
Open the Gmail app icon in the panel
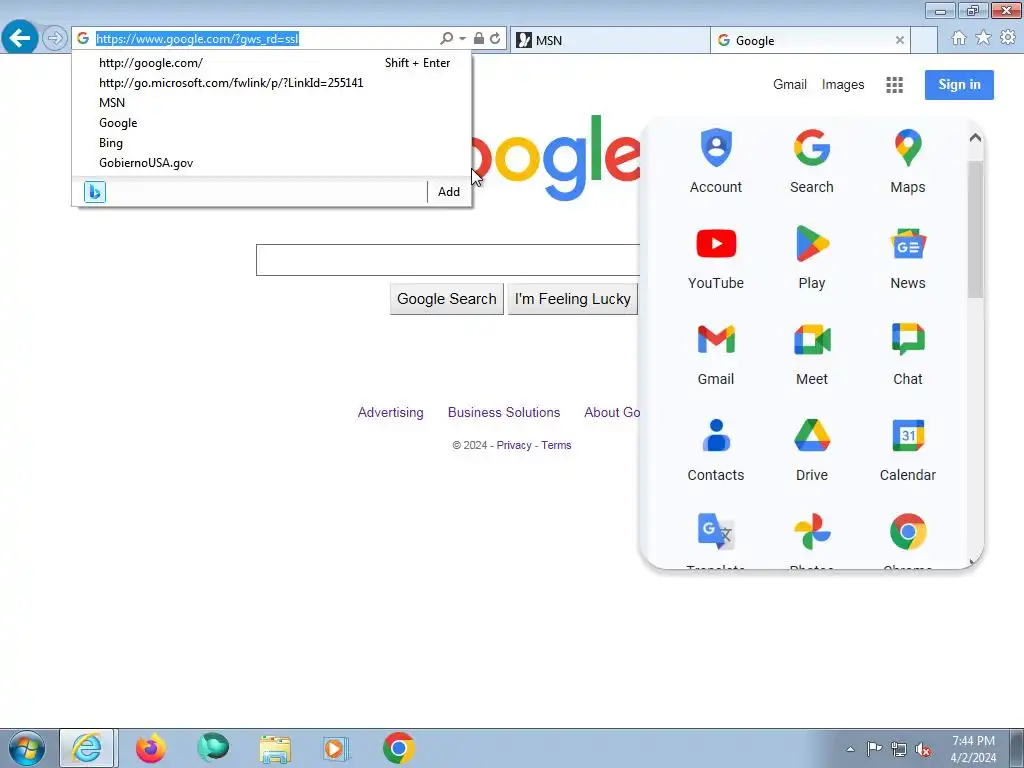click(x=716, y=353)
